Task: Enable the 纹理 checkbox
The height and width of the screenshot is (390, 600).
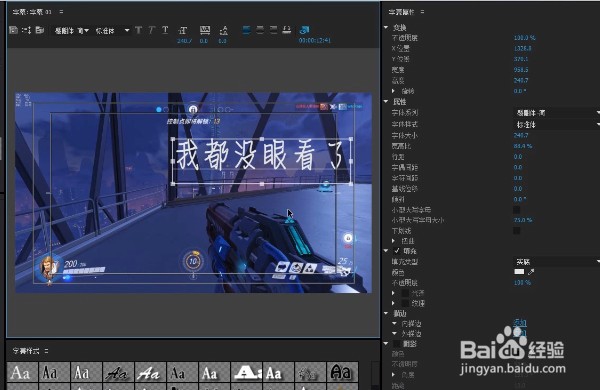Action: (x=405, y=303)
